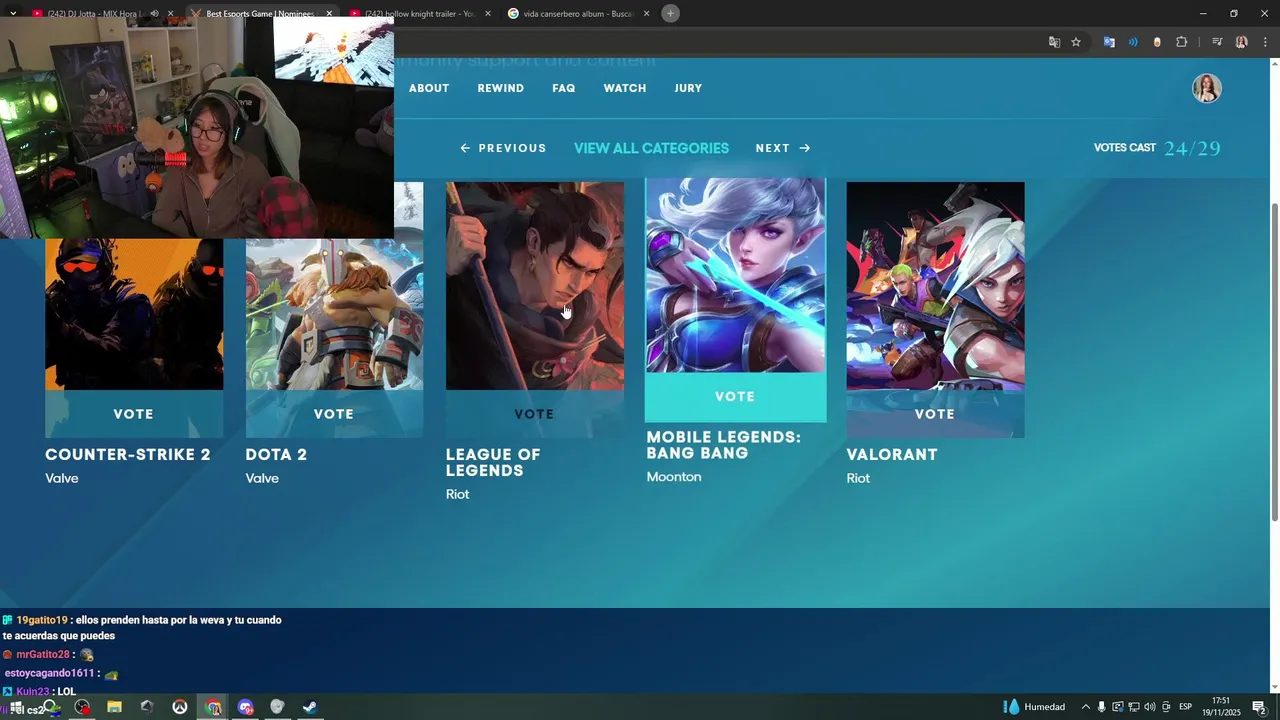Bookmark this page with the star icon
The height and width of the screenshot is (720, 1280).
tap(1076, 42)
